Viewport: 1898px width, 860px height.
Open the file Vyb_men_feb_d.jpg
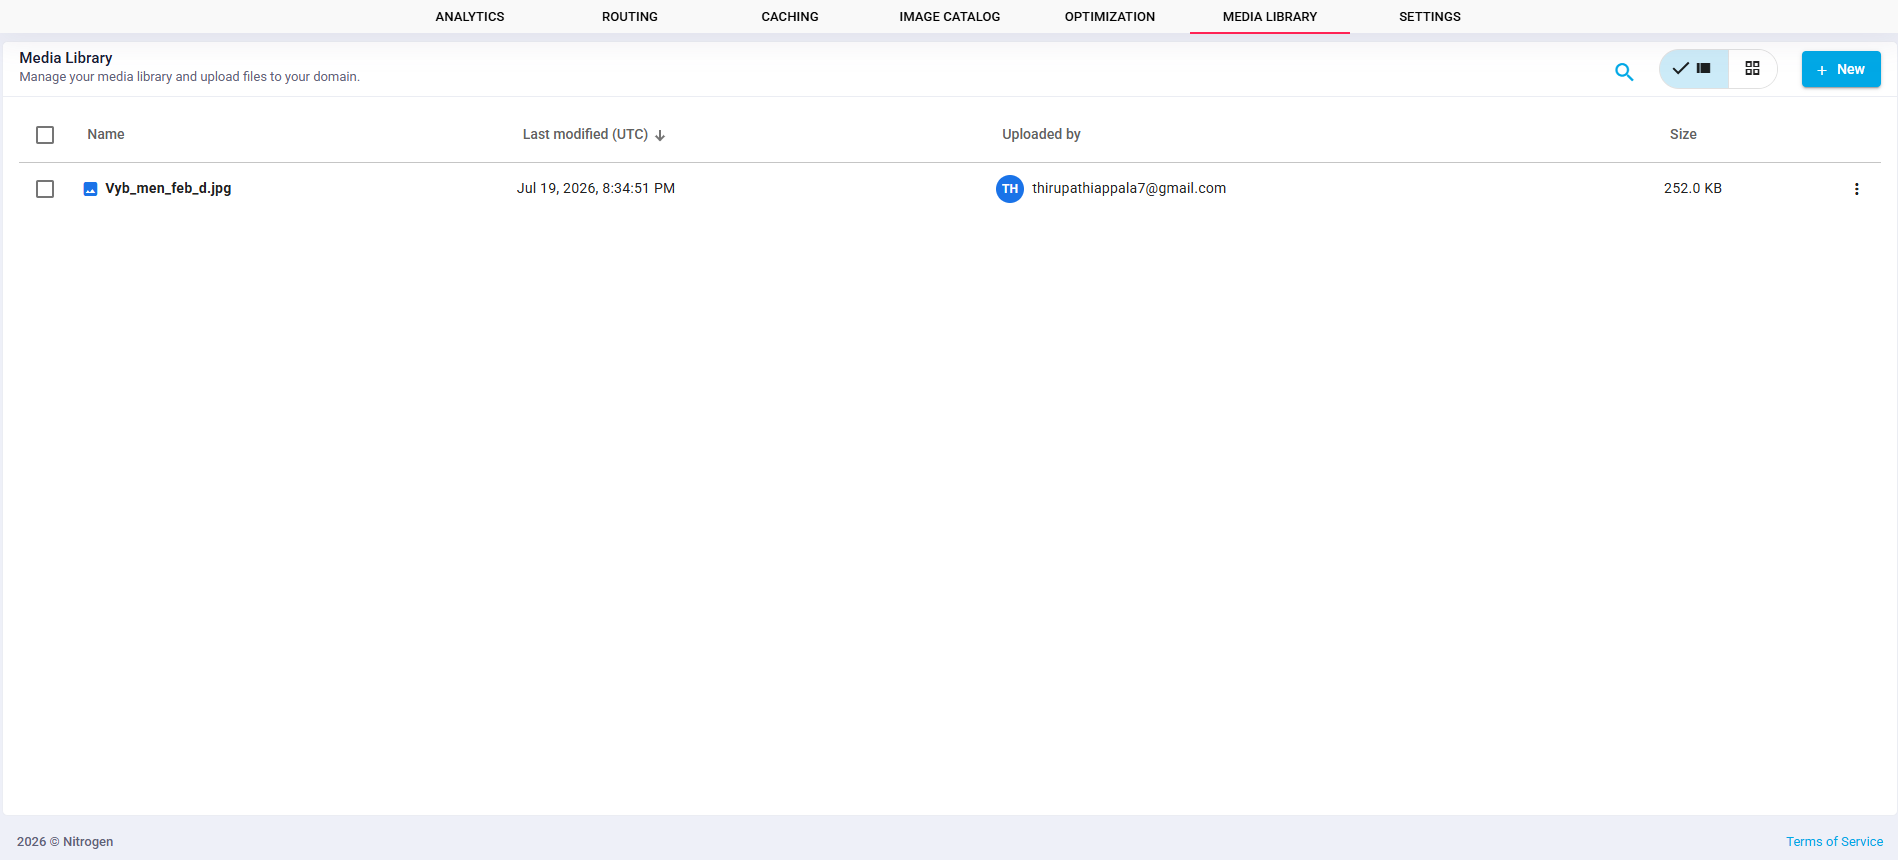[168, 188]
